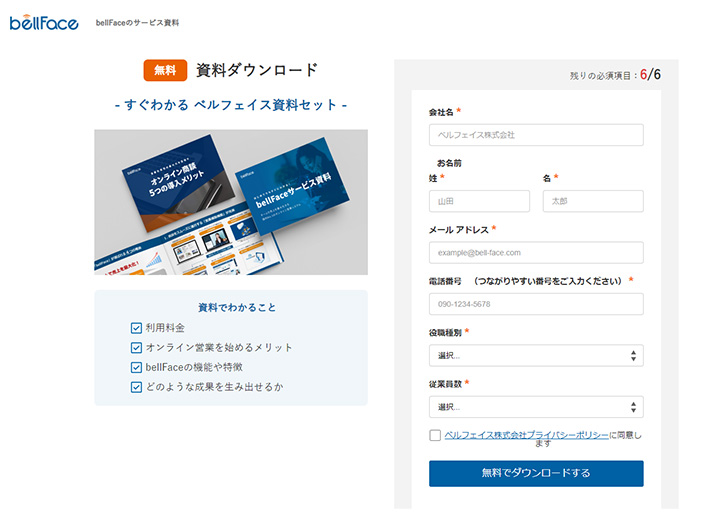Click the 従業員数 field label
The height and width of the screenshot is (520, 720).
click(x=445, y=384)
